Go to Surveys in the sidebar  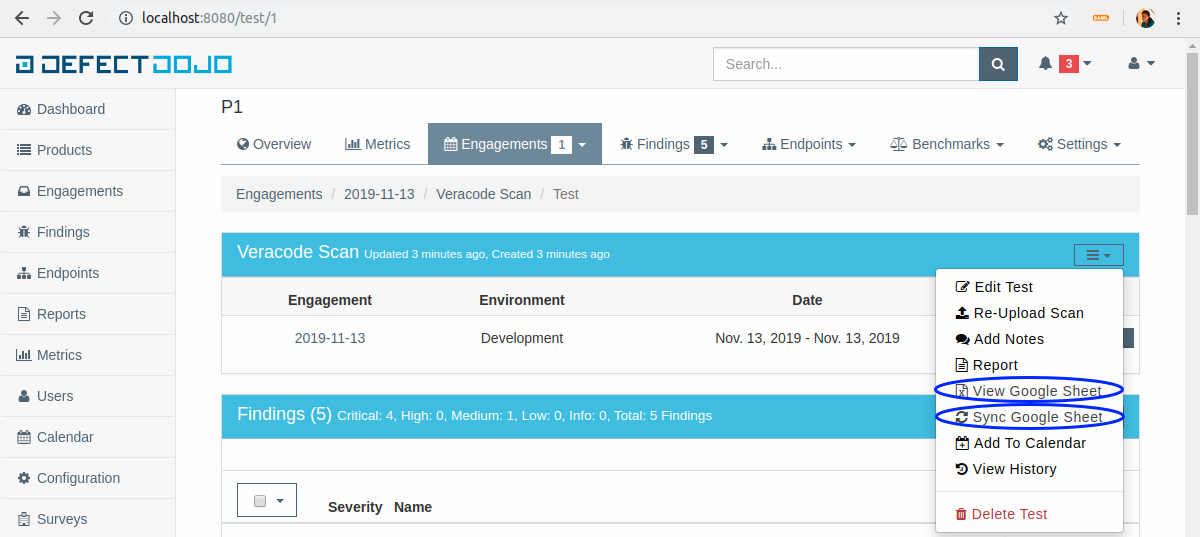62,519
